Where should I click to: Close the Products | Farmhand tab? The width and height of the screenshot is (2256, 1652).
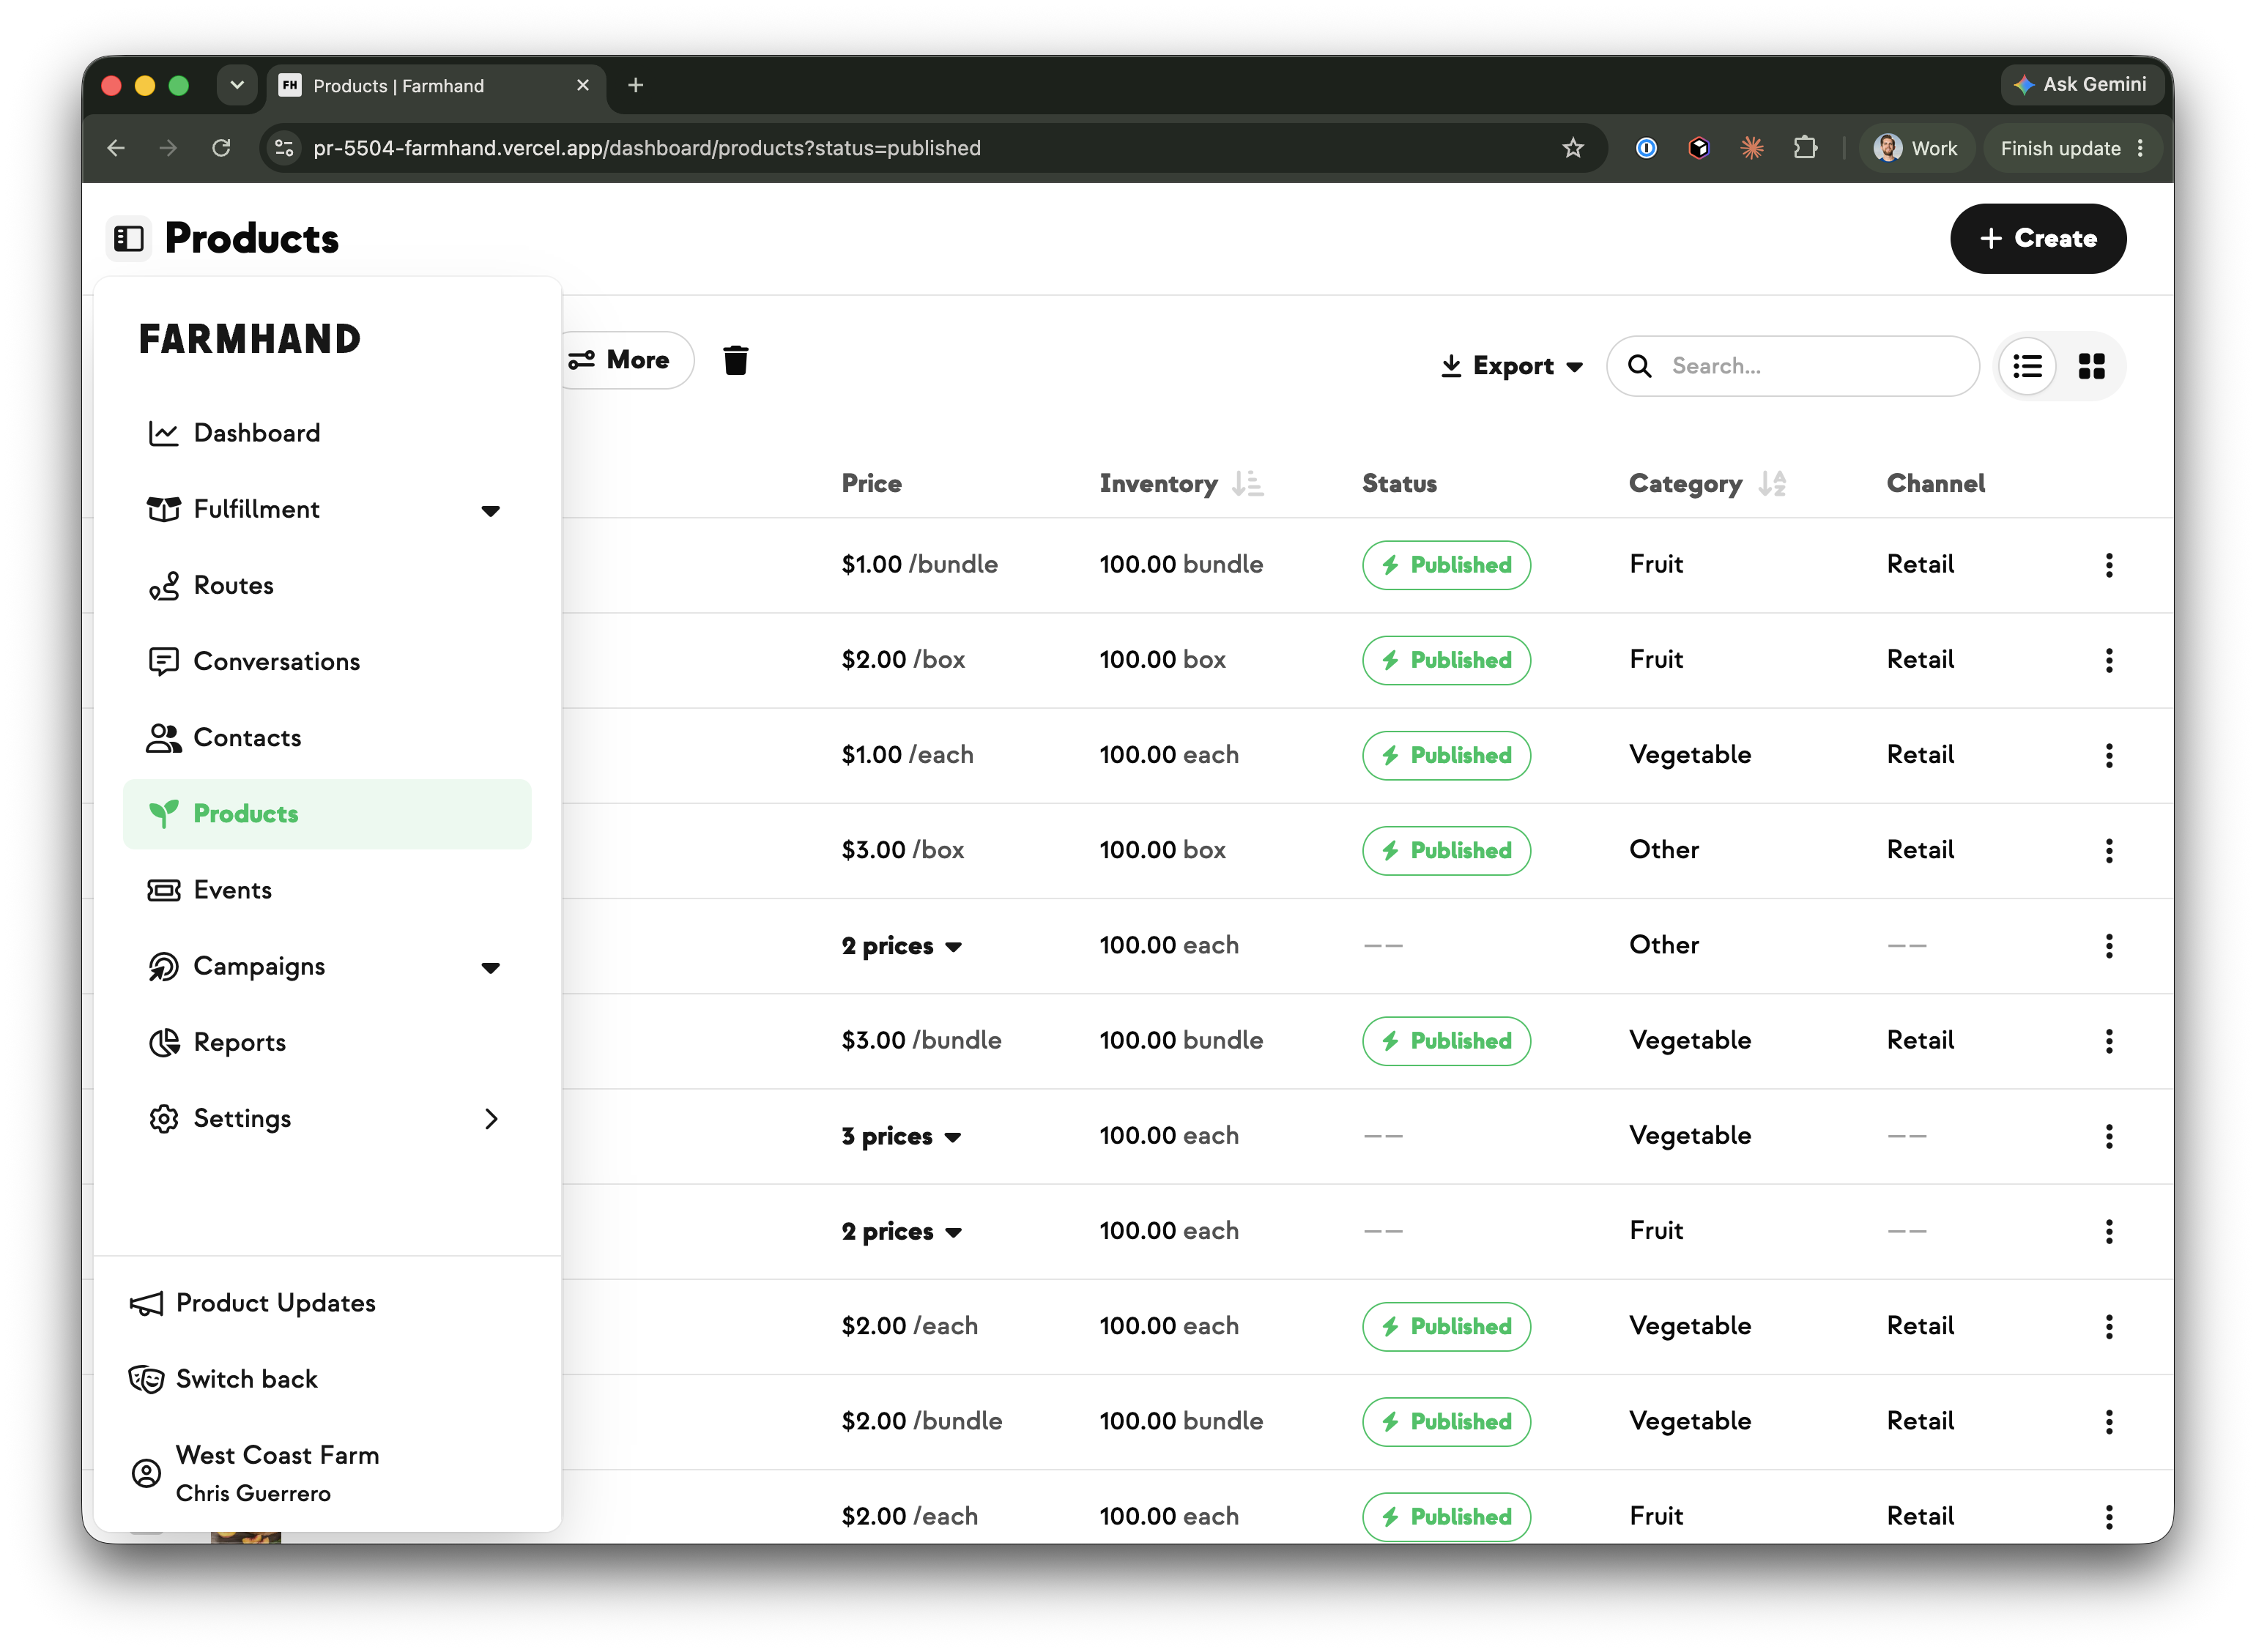pyautogui.click(x=583, y=85)
